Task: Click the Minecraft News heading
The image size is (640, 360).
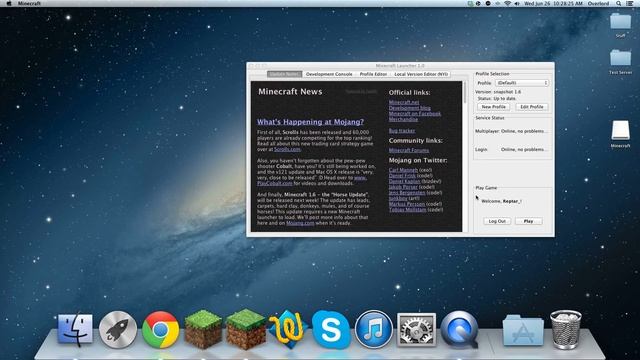Action: tap(290, 92)
